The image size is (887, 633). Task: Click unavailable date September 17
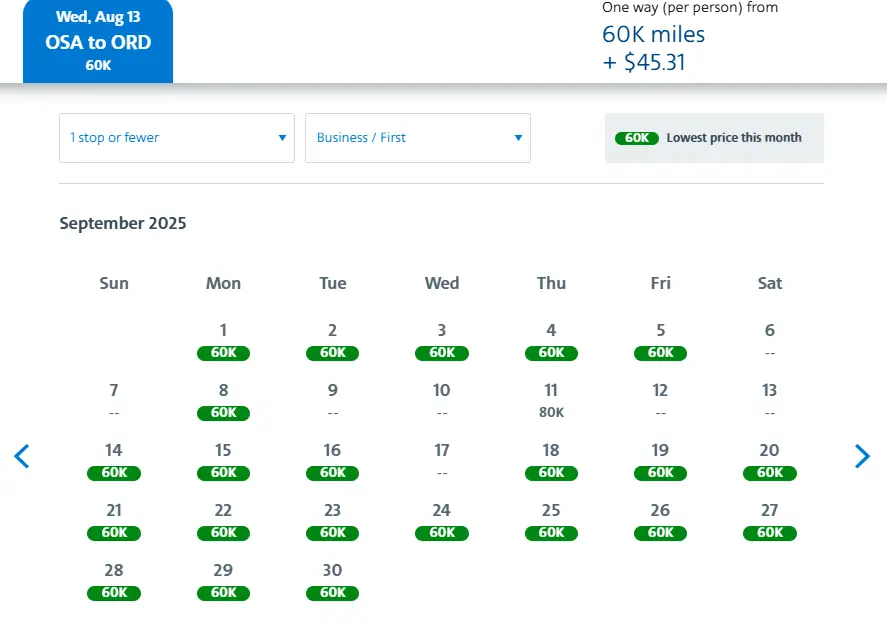442,461
